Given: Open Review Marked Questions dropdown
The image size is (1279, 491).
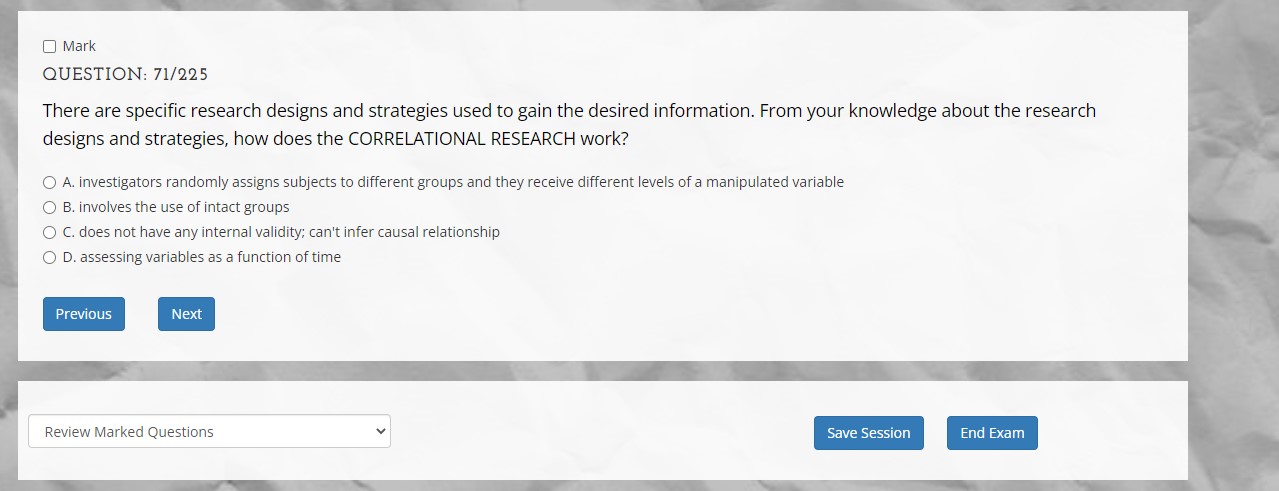Looking at the screenshot, I should (x=209, y=431).
